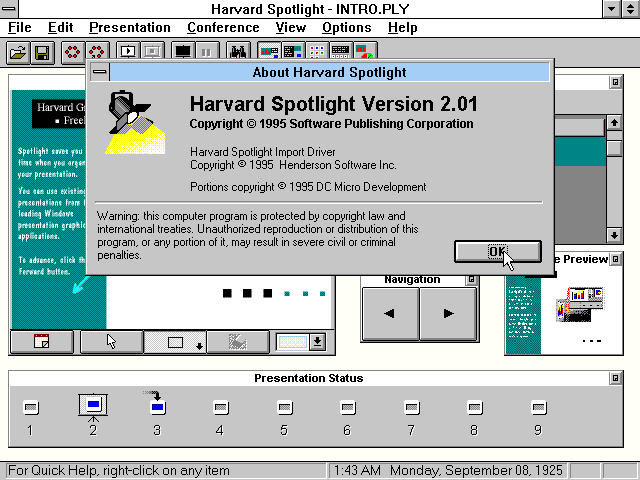Click the play-slide screen toolbar icon
Image resolution: width=640 pixels, height=480 pixels.
click(128, 52)
